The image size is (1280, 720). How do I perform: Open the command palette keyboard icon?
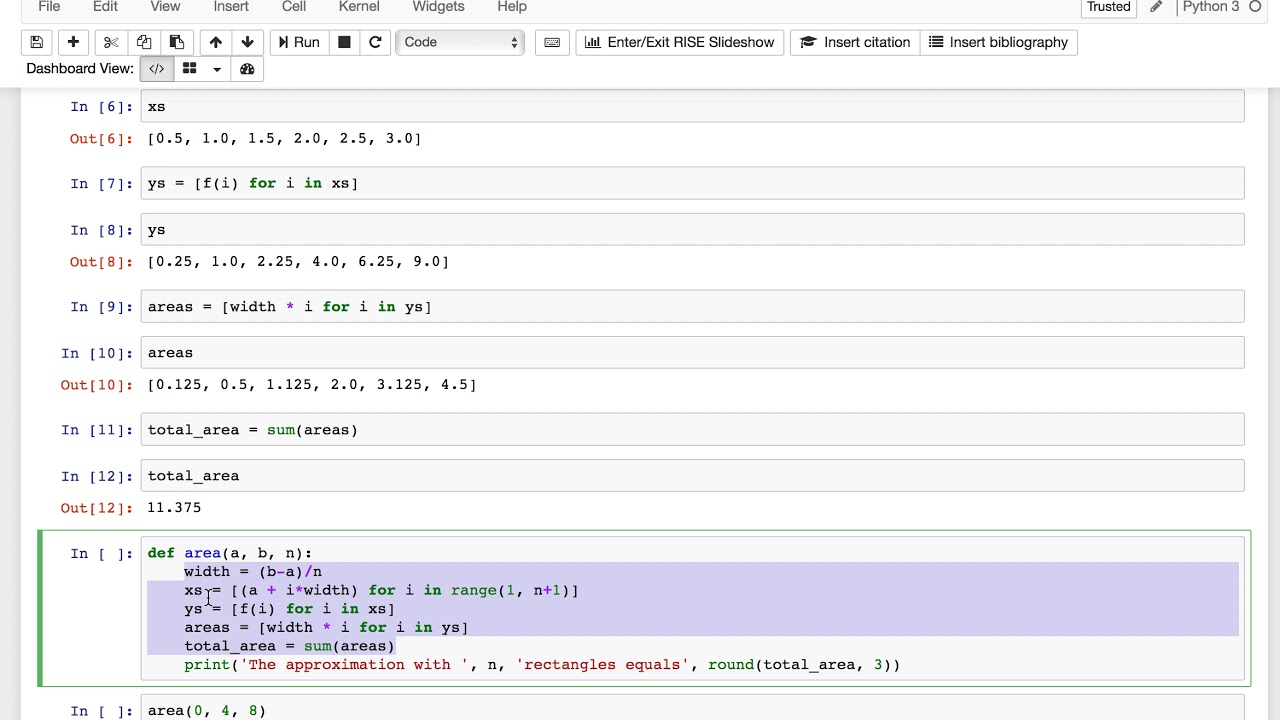[551, 42]
